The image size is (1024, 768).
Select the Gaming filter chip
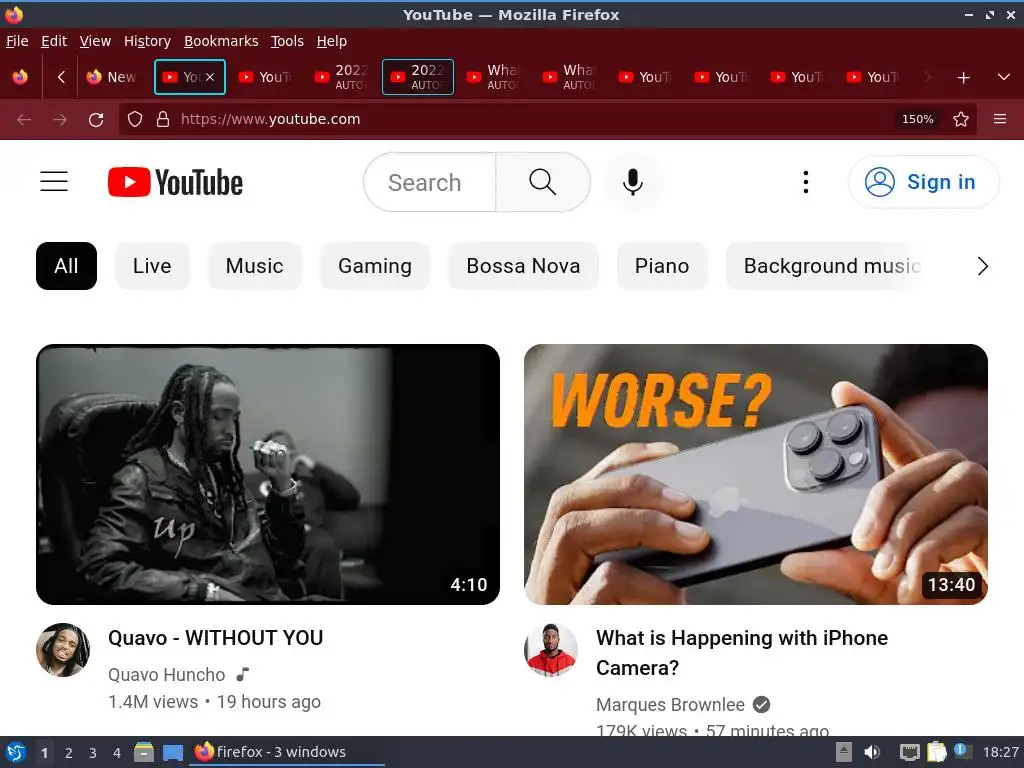(375, 266)
